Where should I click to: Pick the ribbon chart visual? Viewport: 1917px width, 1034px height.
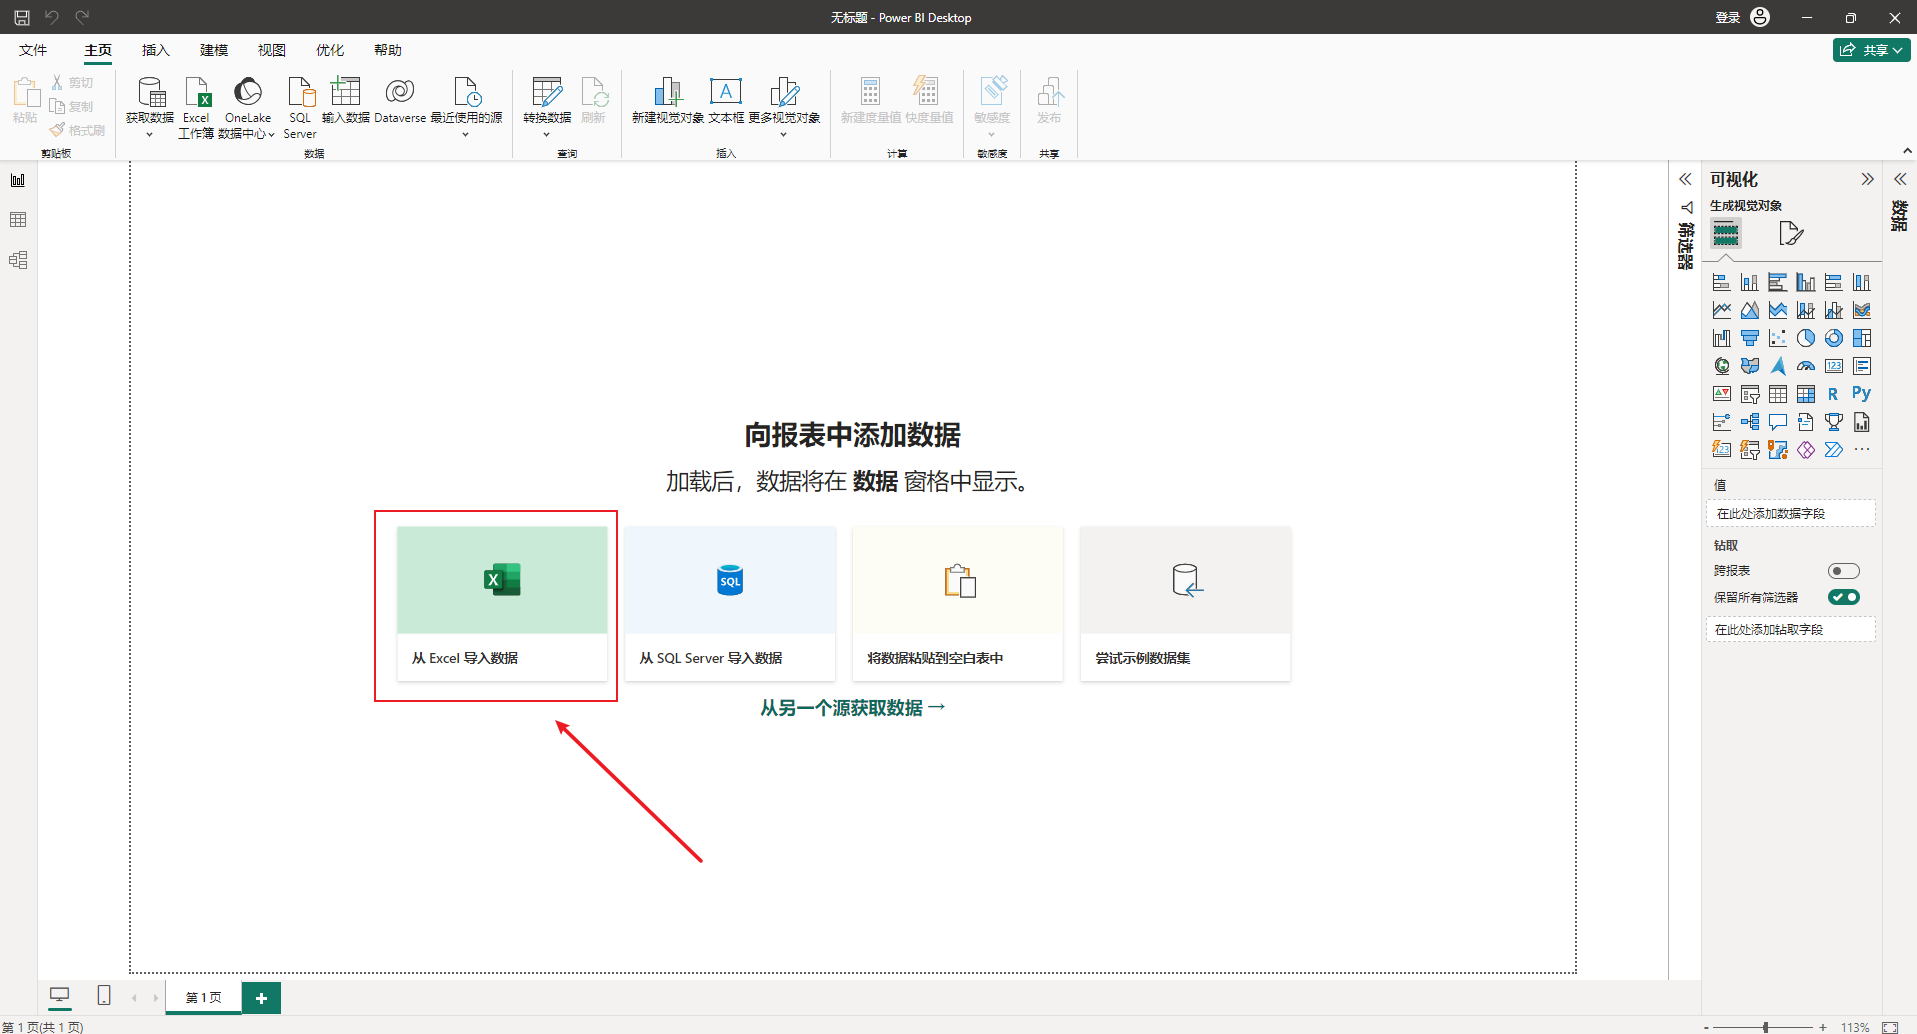[1861, 311]
